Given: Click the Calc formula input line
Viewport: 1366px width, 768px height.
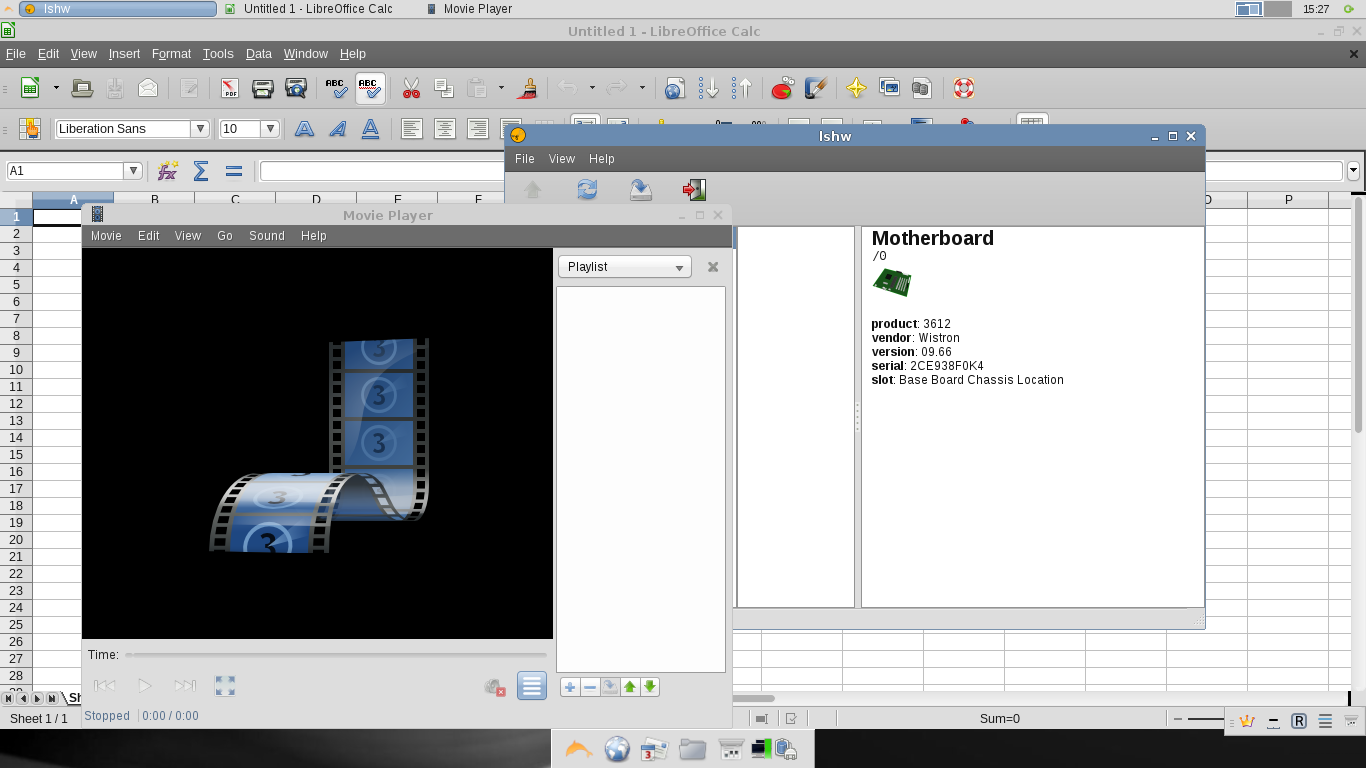Looking at the screenshot, I should click(801, 171).
